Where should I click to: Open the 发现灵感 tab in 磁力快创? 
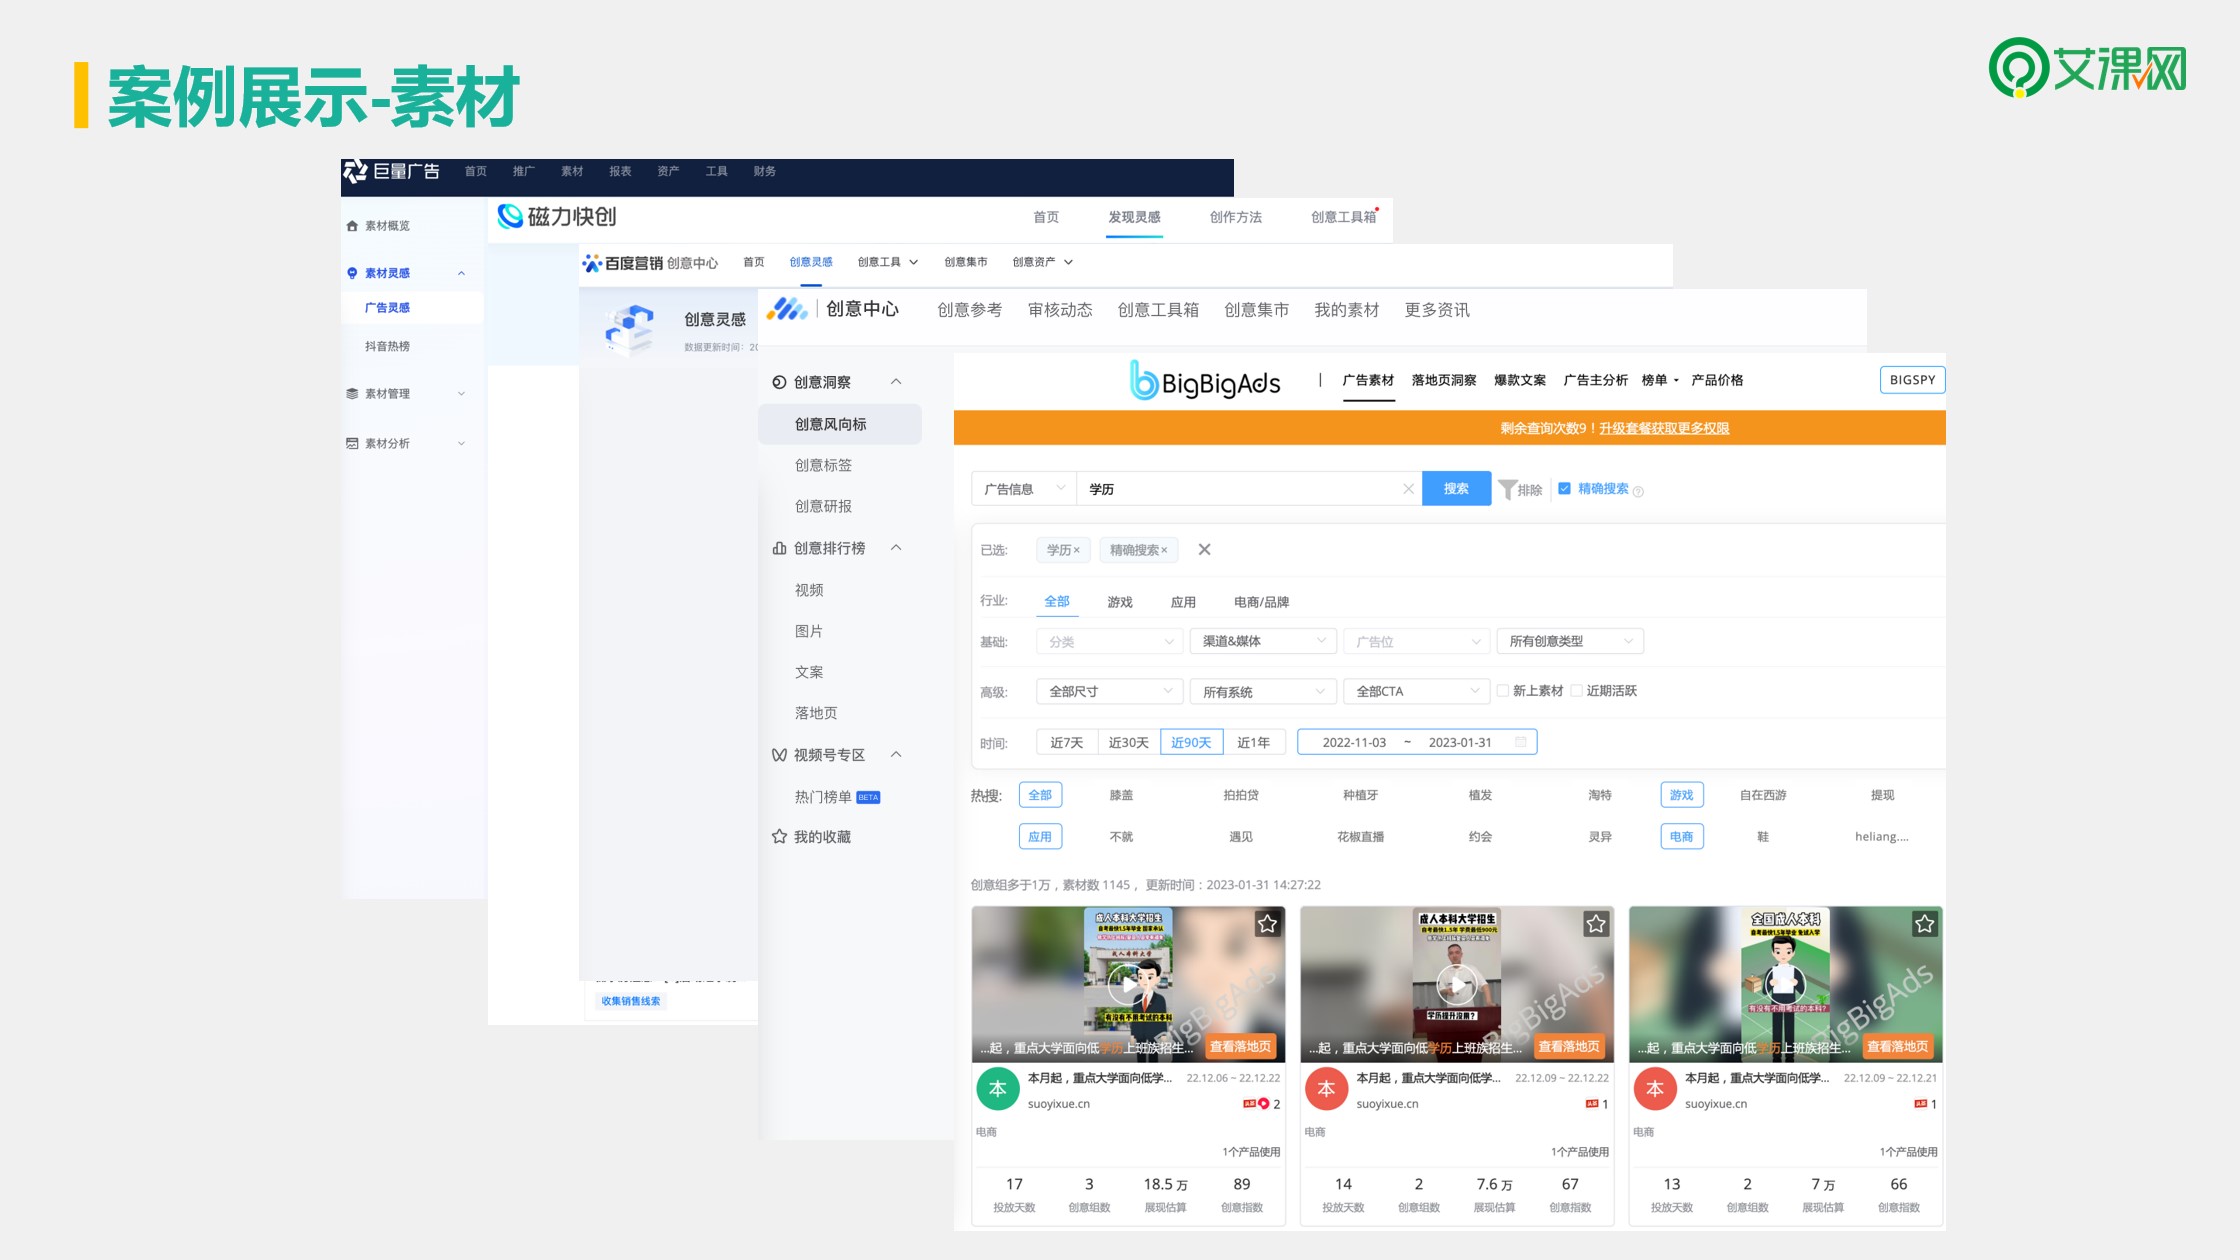click(1134, 217)
